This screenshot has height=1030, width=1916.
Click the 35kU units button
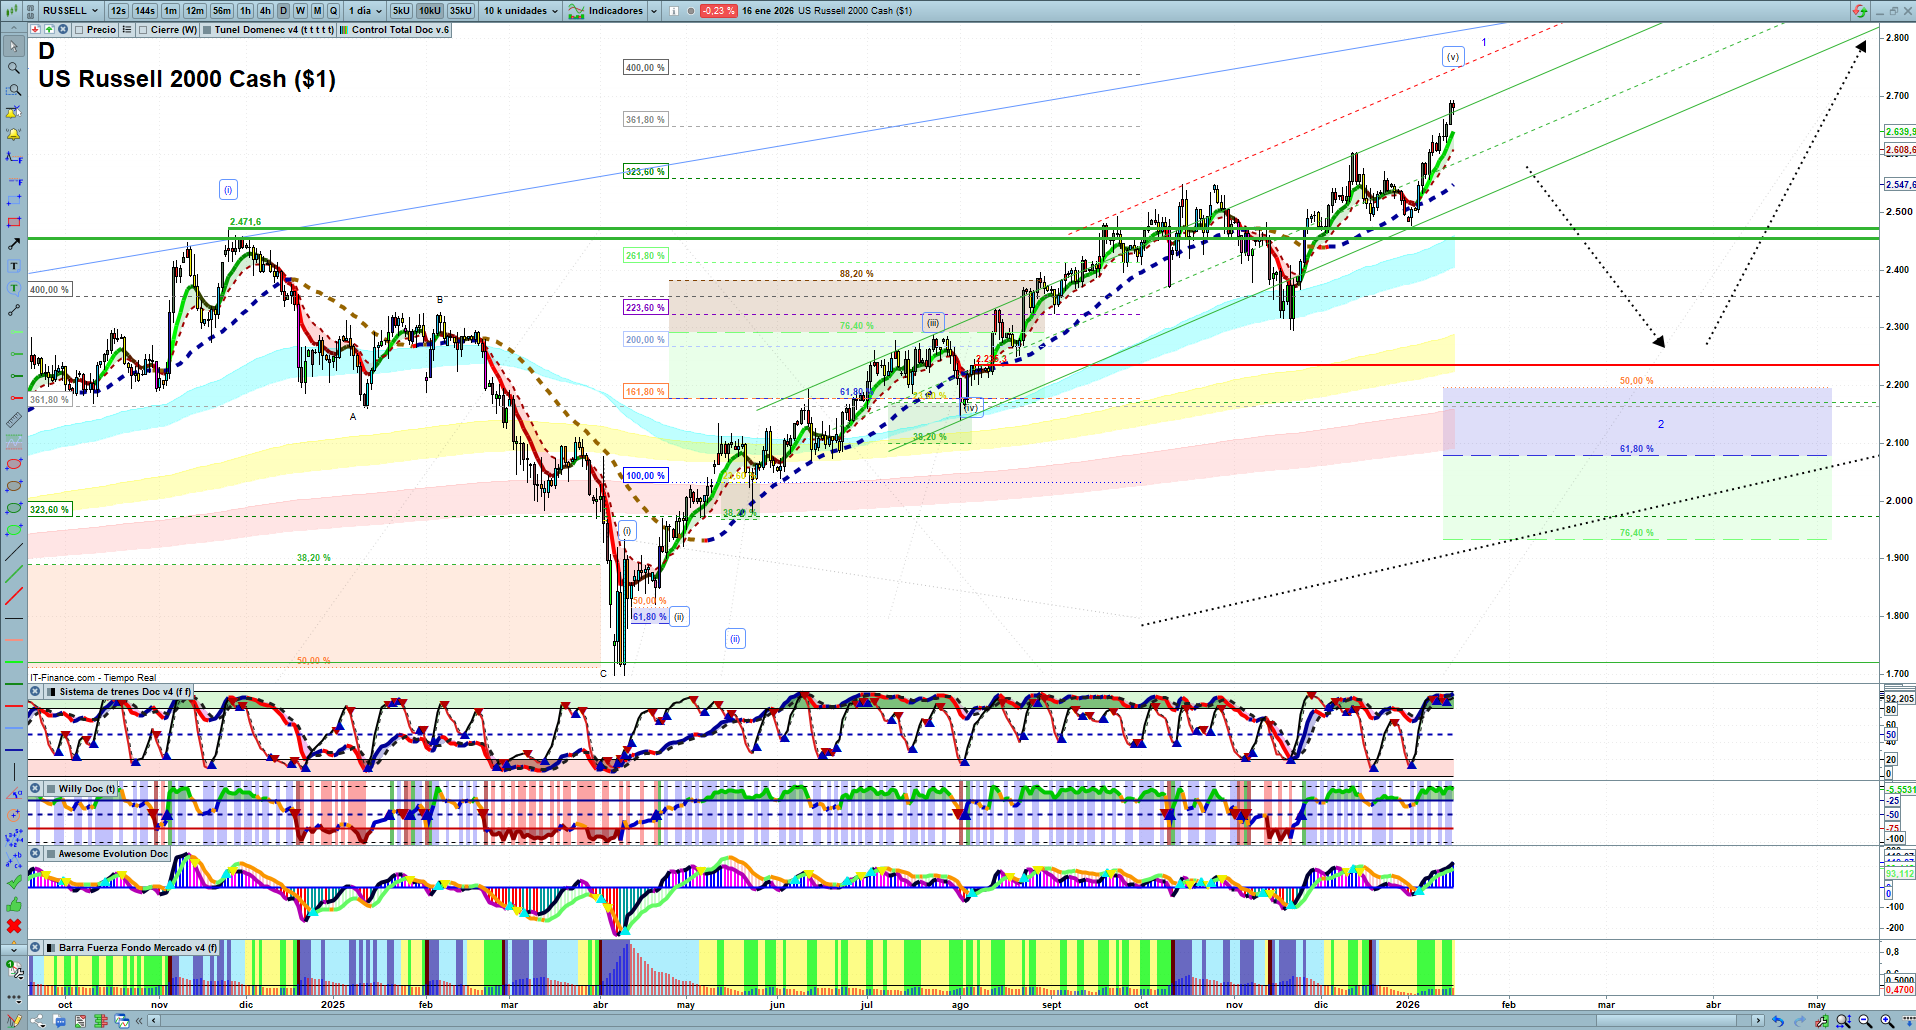pos(460,11)
